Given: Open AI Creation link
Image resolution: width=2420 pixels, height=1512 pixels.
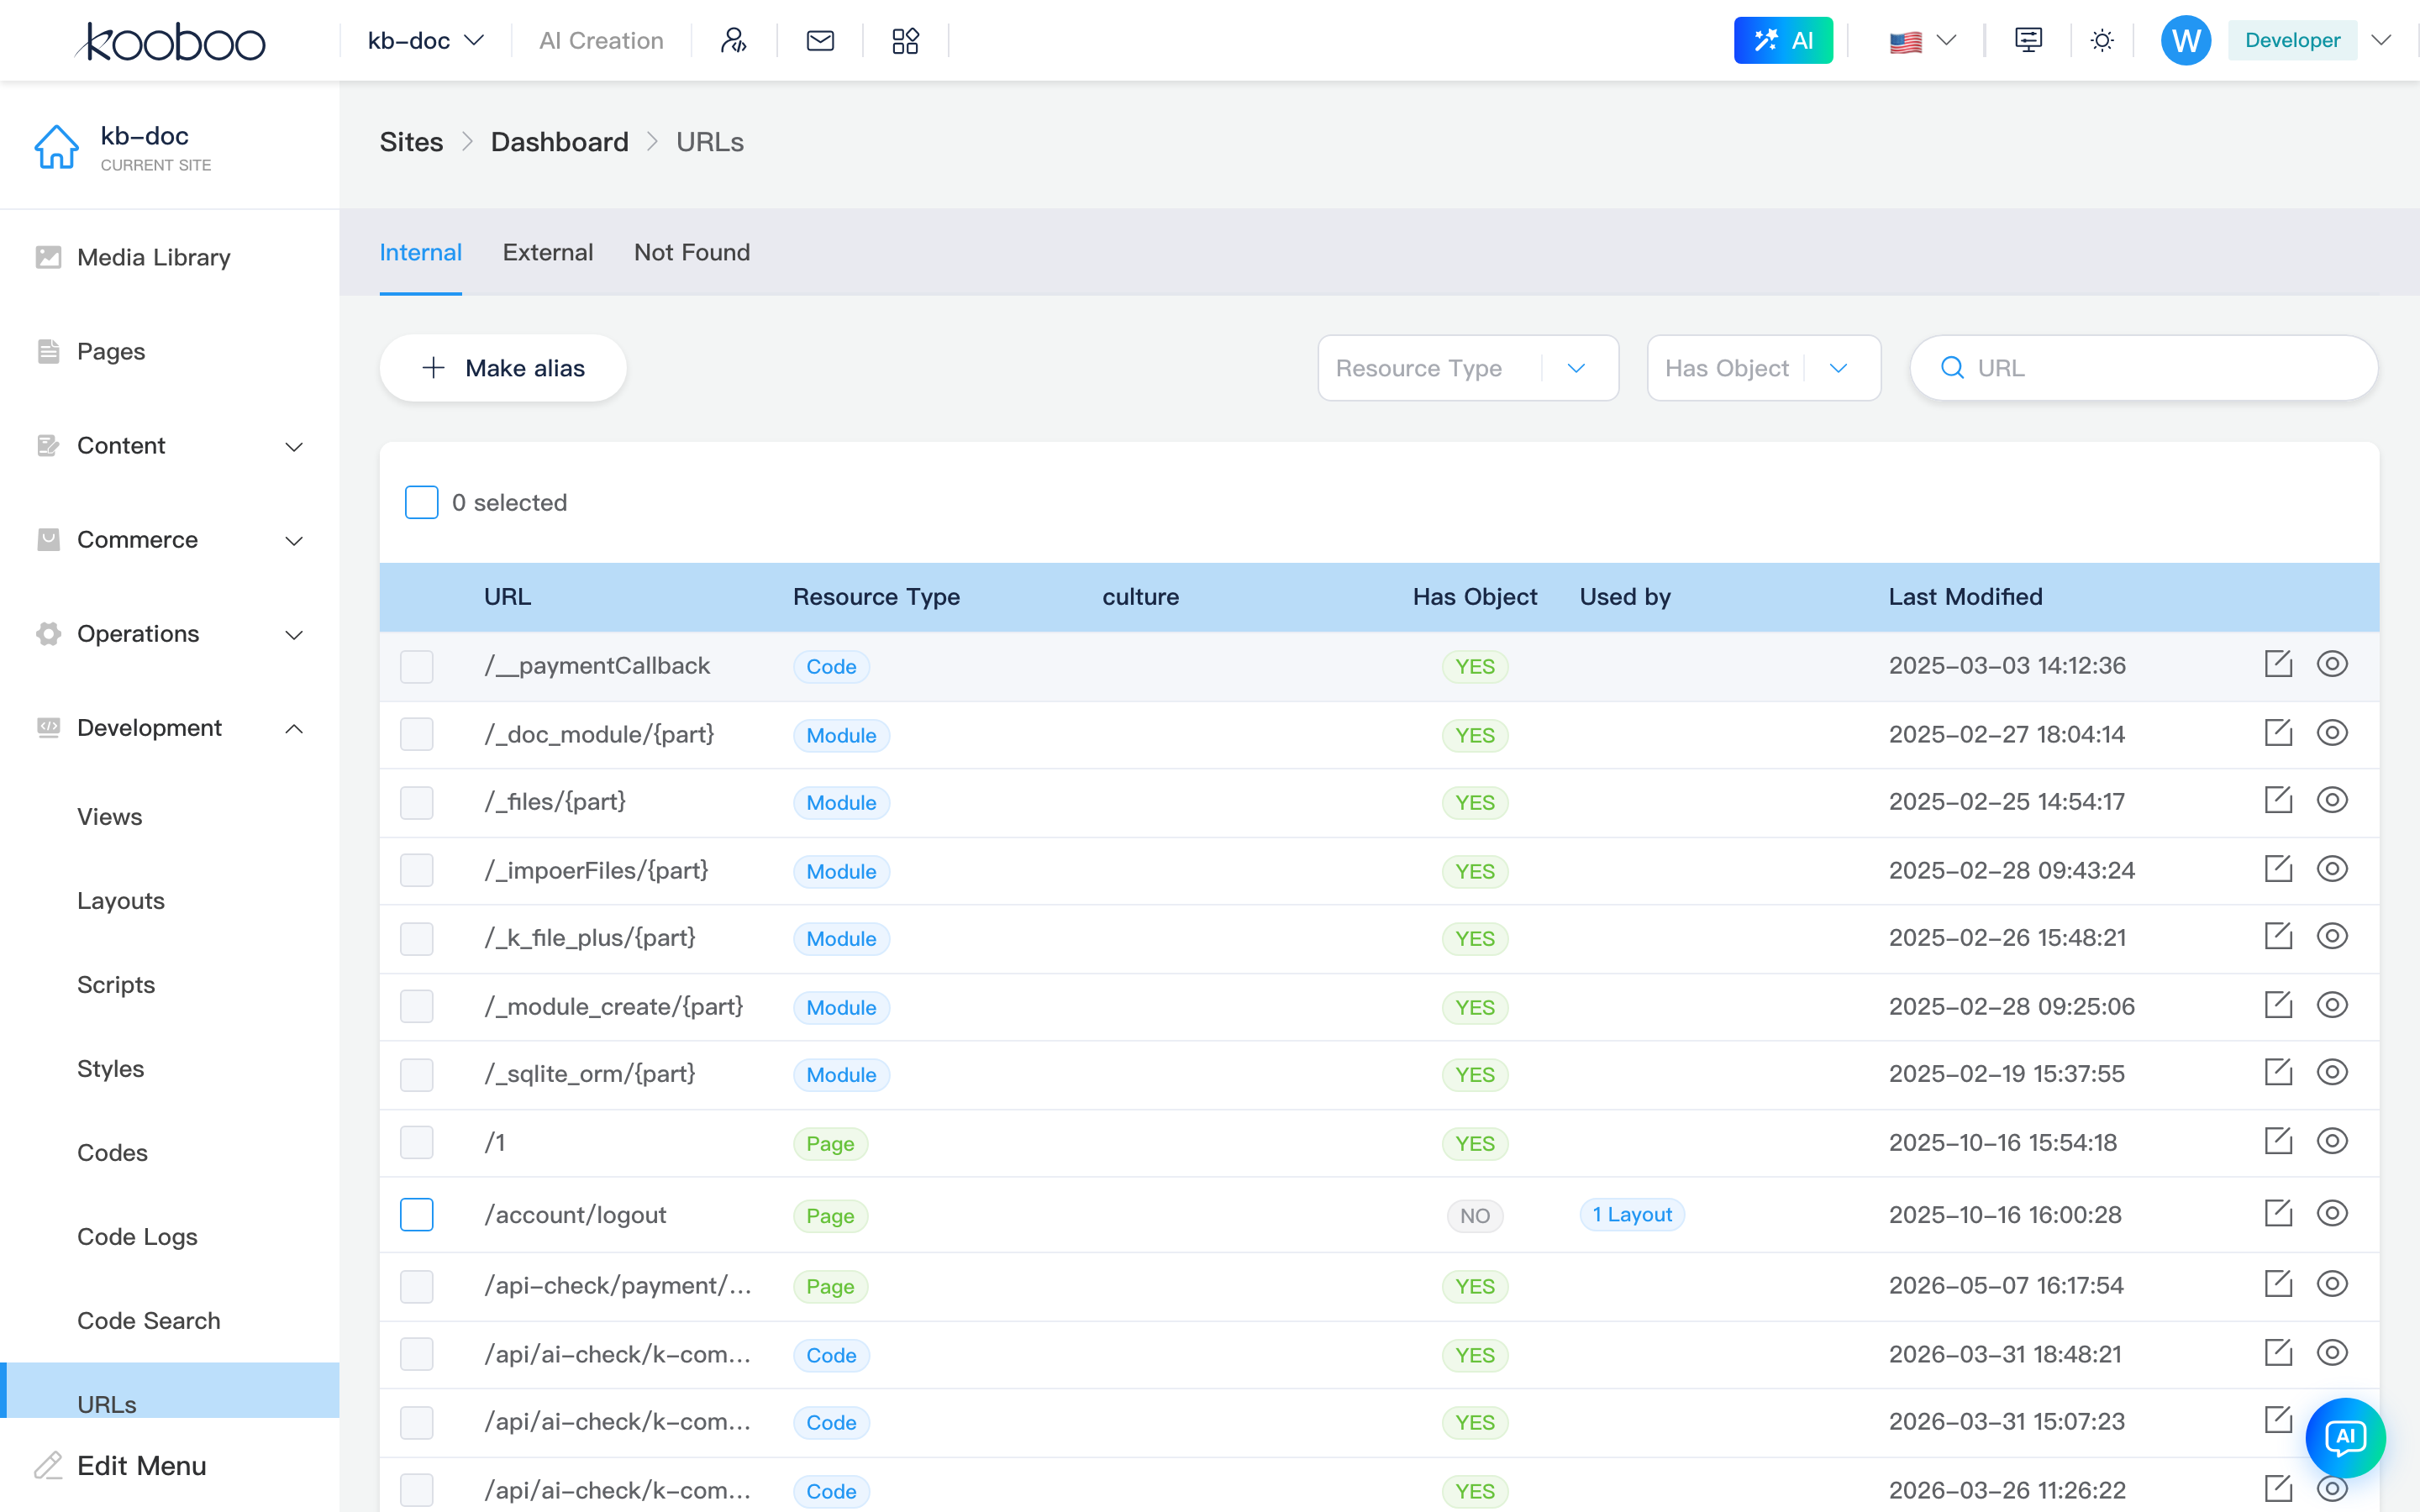Looking at the screenshot, I should [x=601, y=41].
